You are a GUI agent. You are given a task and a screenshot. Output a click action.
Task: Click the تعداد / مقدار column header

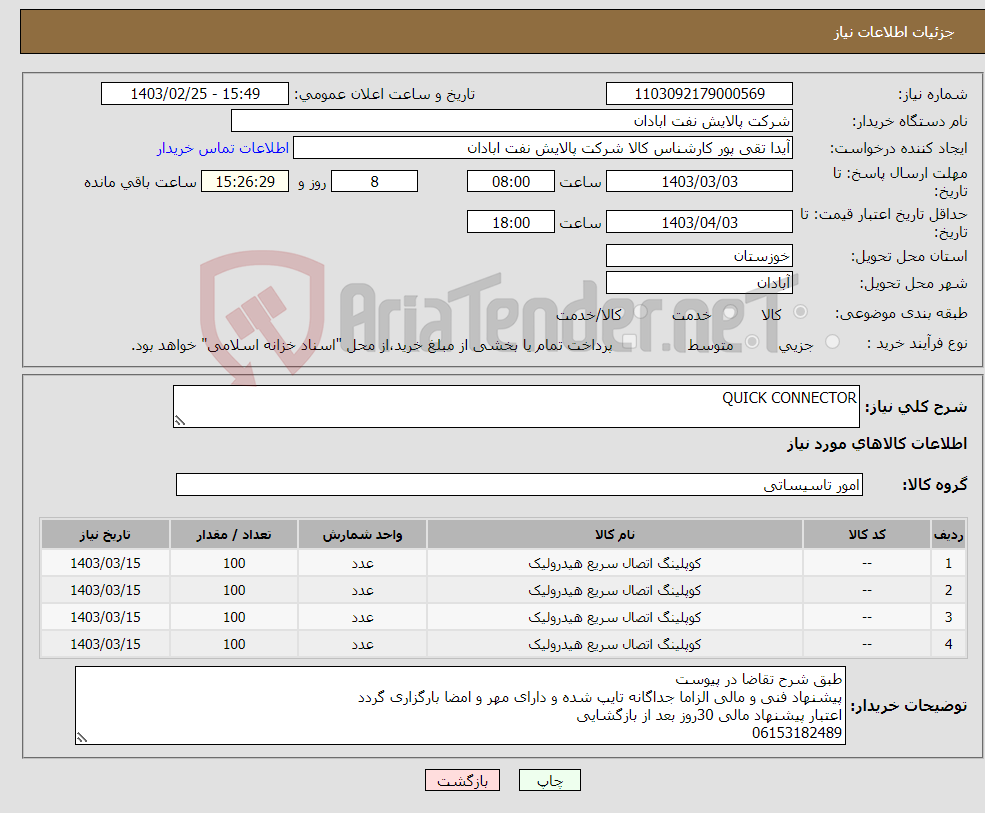(234, 535)
